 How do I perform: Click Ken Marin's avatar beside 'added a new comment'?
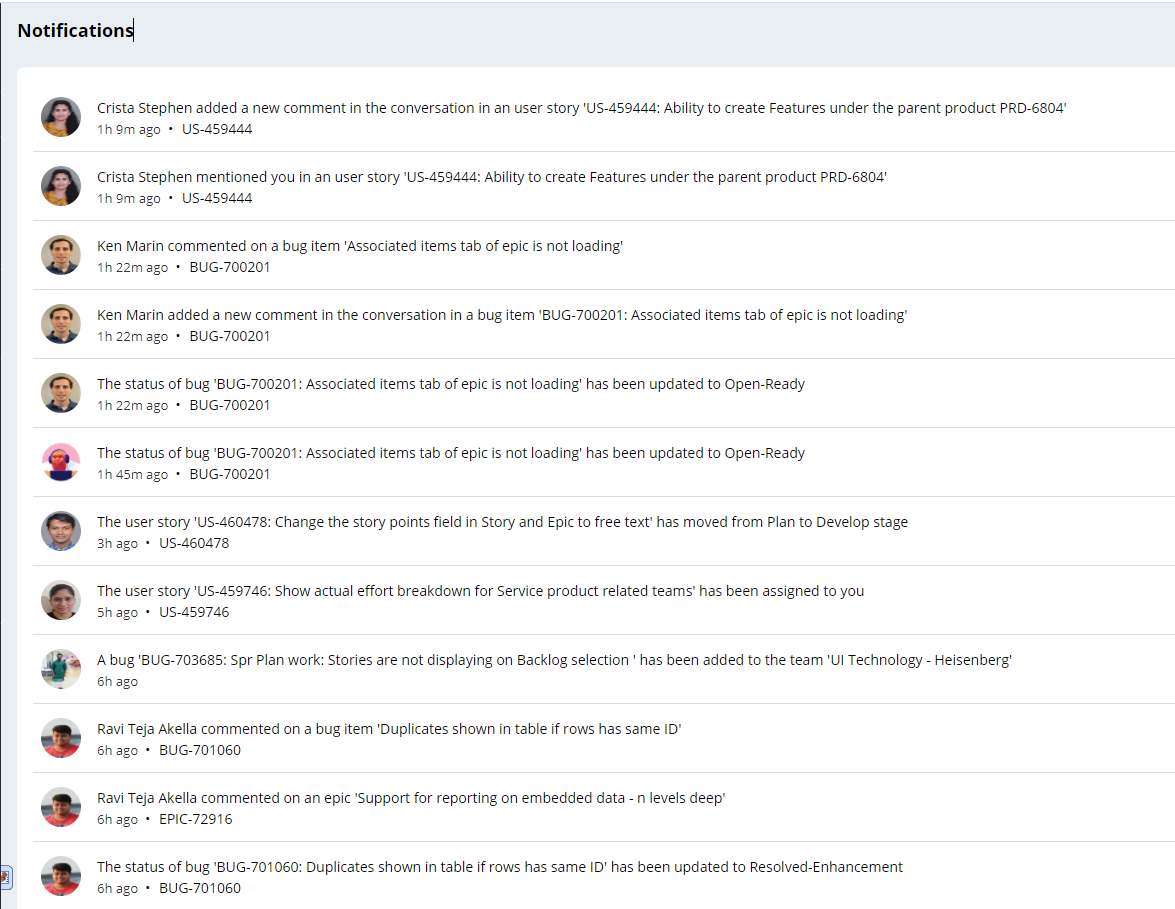click(x=61, y=324)
